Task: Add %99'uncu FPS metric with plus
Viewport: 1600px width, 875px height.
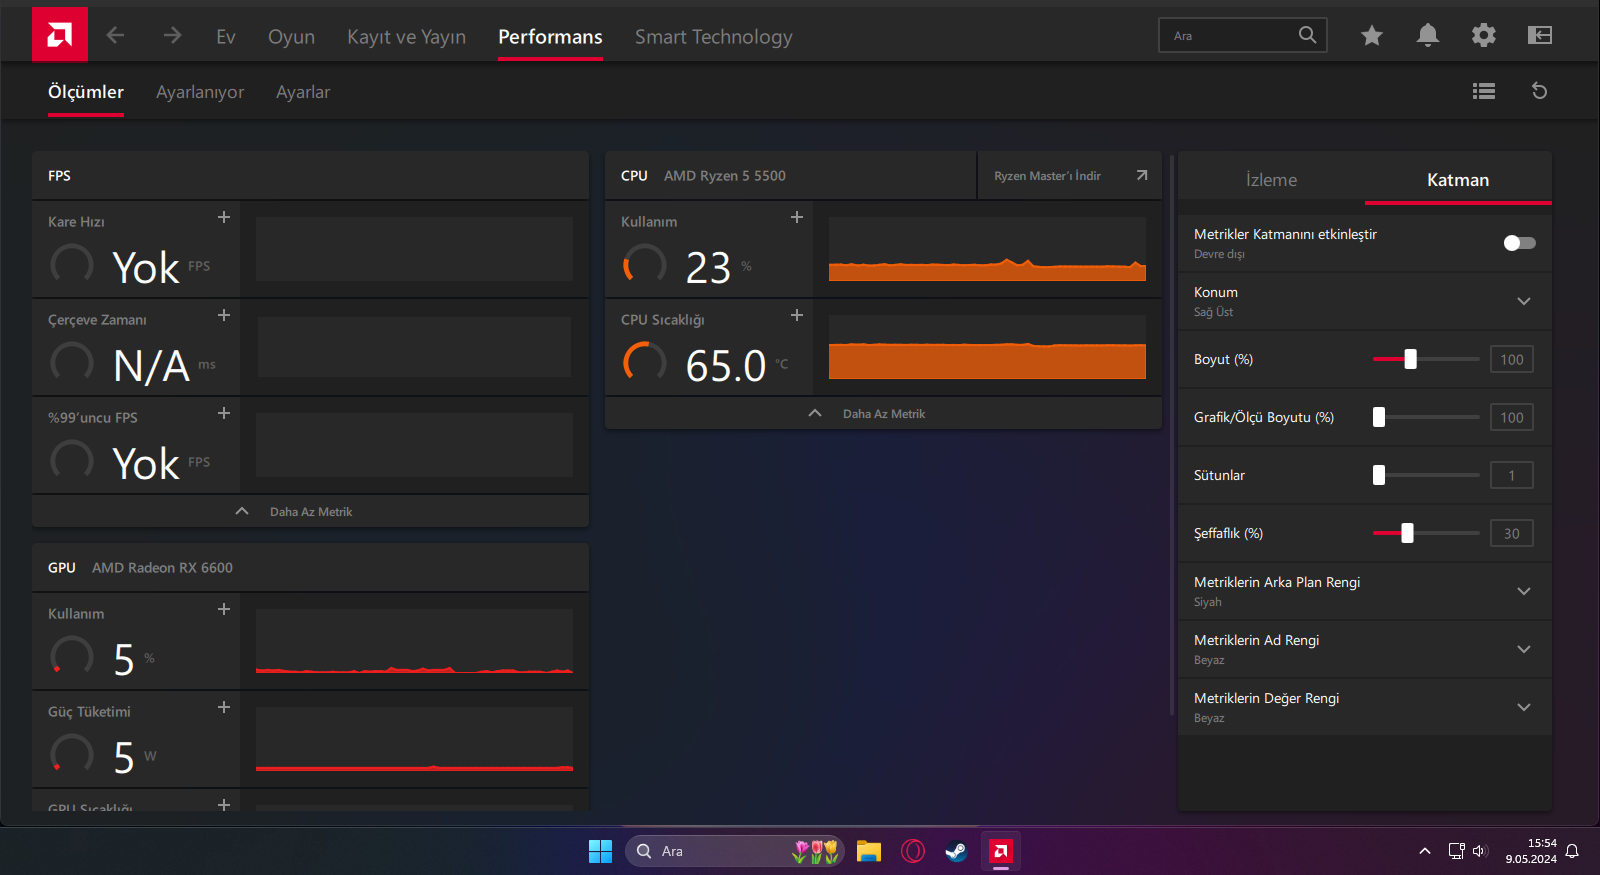Action: 224,413
